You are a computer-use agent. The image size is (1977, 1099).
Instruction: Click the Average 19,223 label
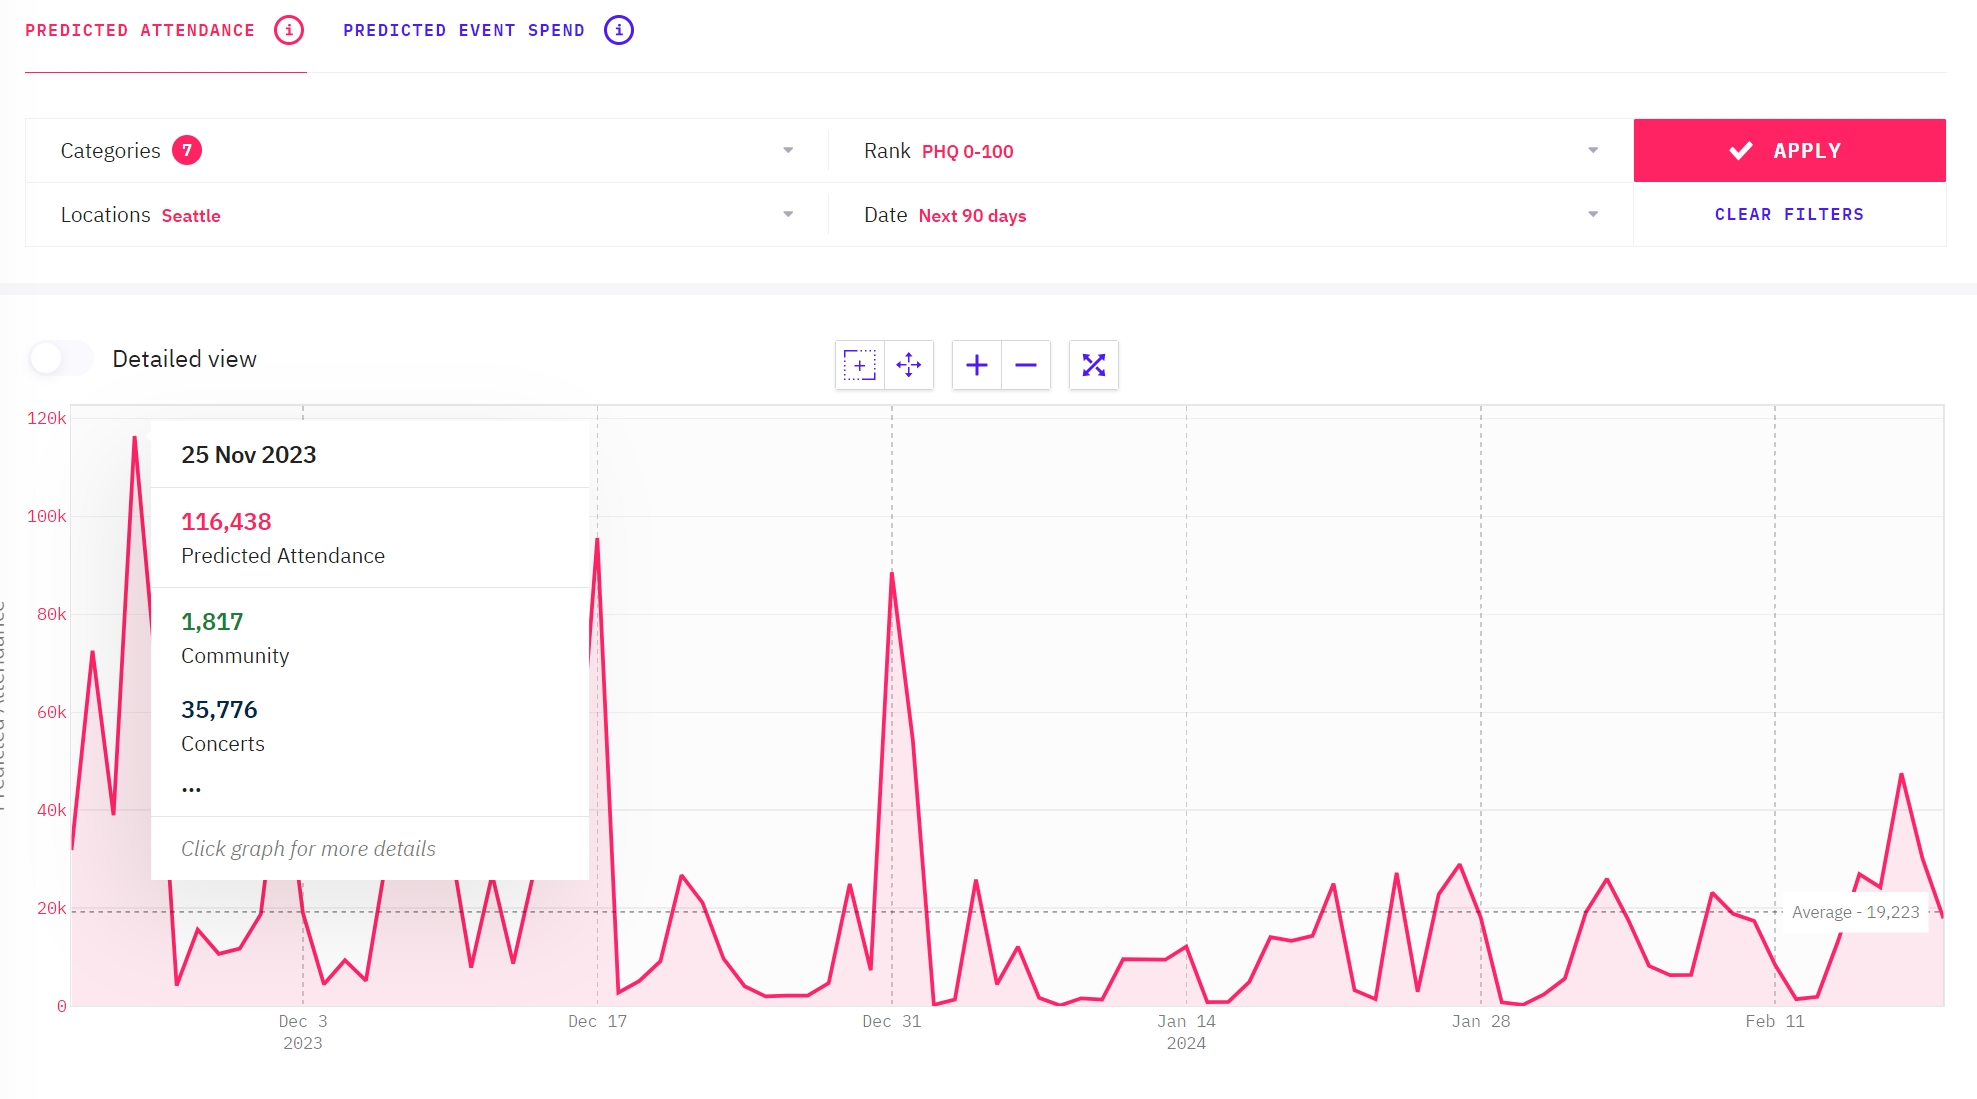[1855, 912]
